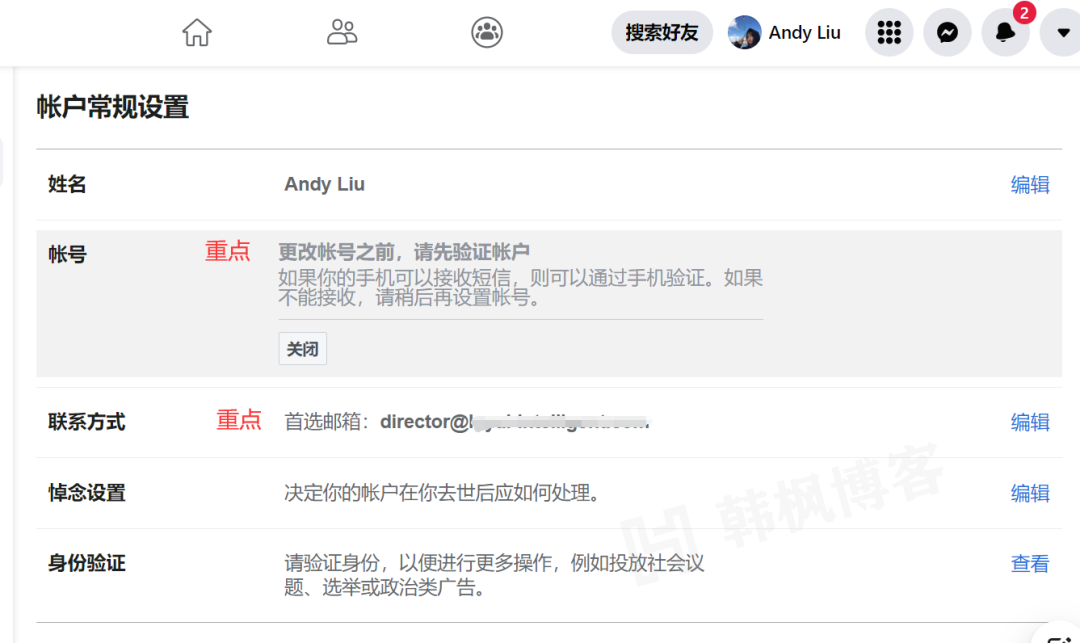Click the Home icon in the top navigation

[196, 32]
